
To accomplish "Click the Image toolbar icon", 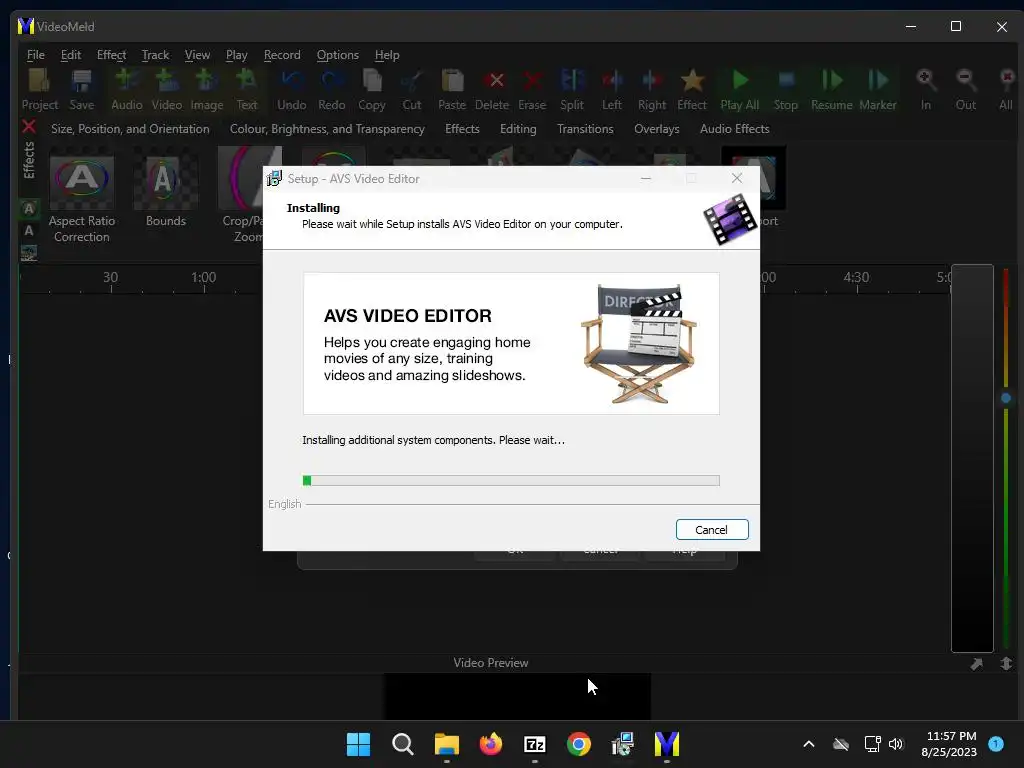I will [x=206, y=90].
